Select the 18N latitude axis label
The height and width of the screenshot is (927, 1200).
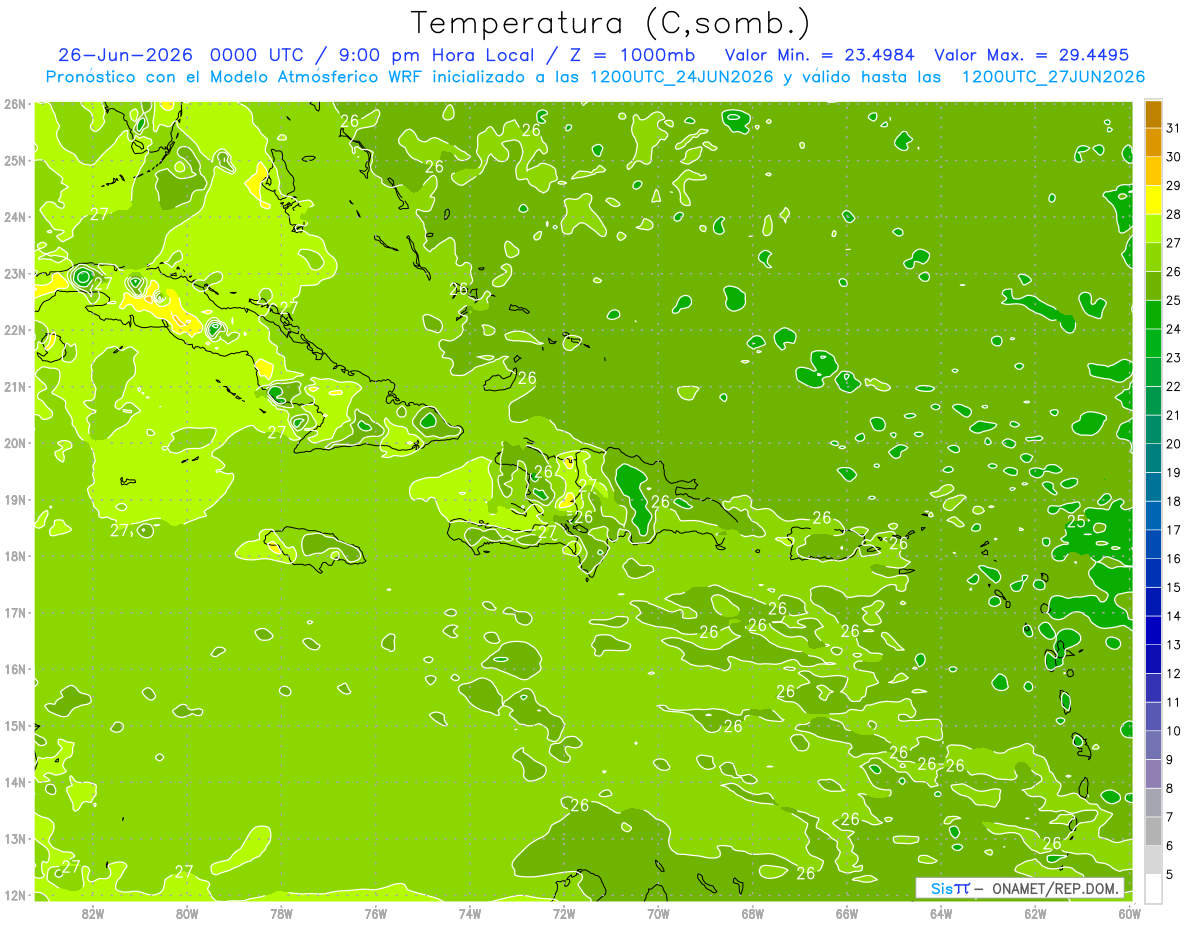(x=15, y=556)
